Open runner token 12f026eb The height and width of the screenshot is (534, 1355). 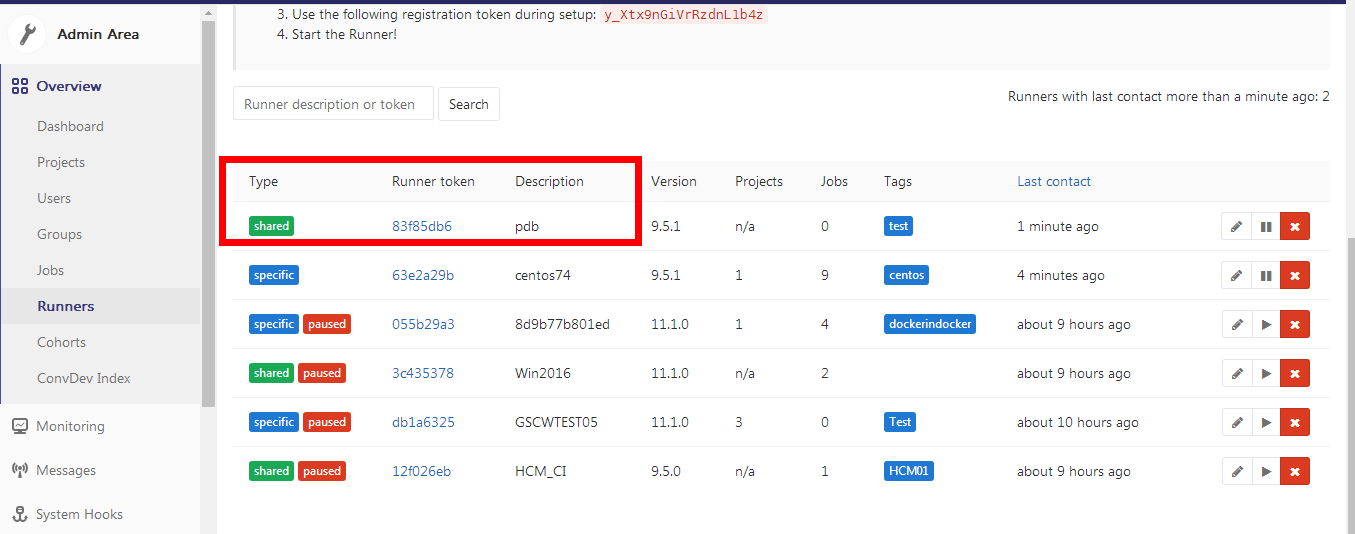pos(422,471)
